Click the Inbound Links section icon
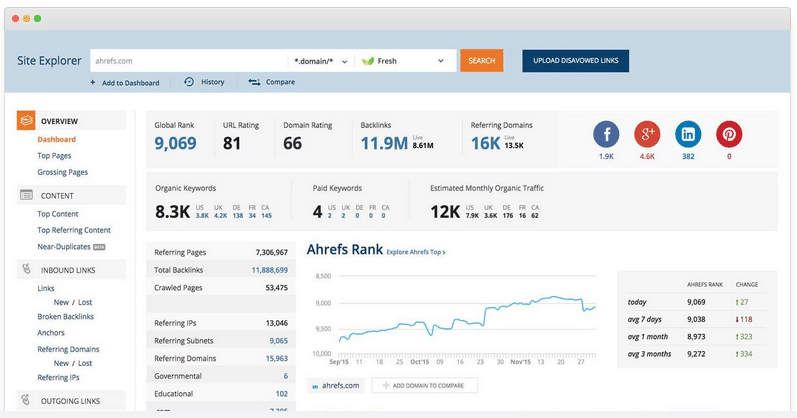Screen dimensions: 797x418 click(x=26, y=268)
